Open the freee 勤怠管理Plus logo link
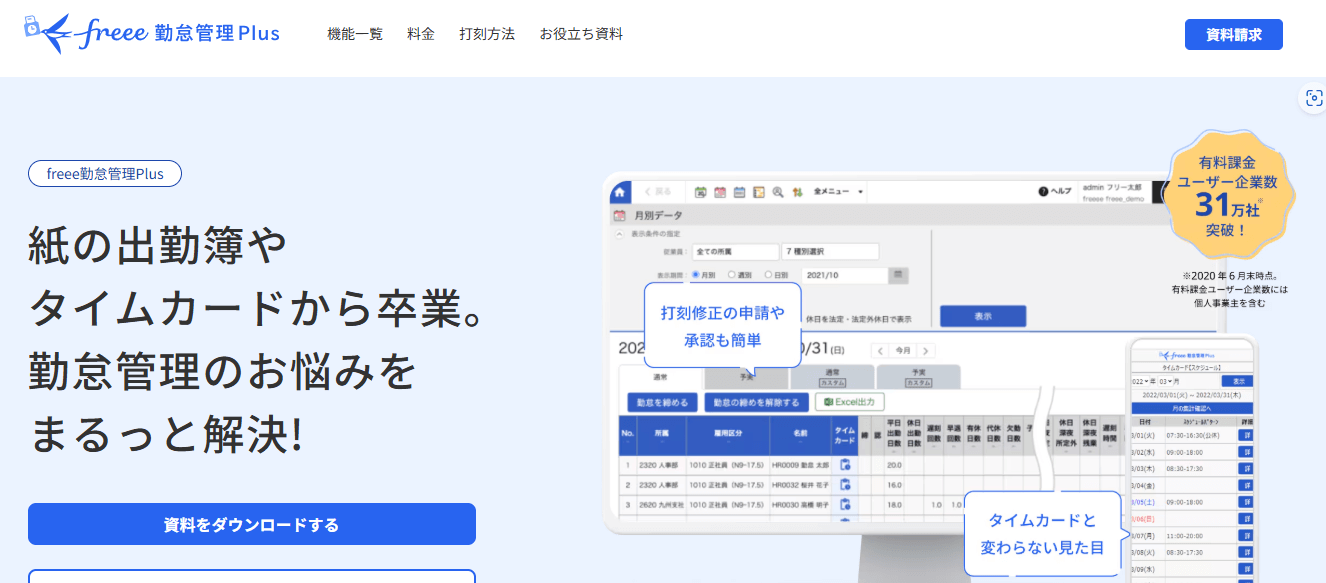The width and height of the screenshot is (1326, 583). click(x=152, y=33)
